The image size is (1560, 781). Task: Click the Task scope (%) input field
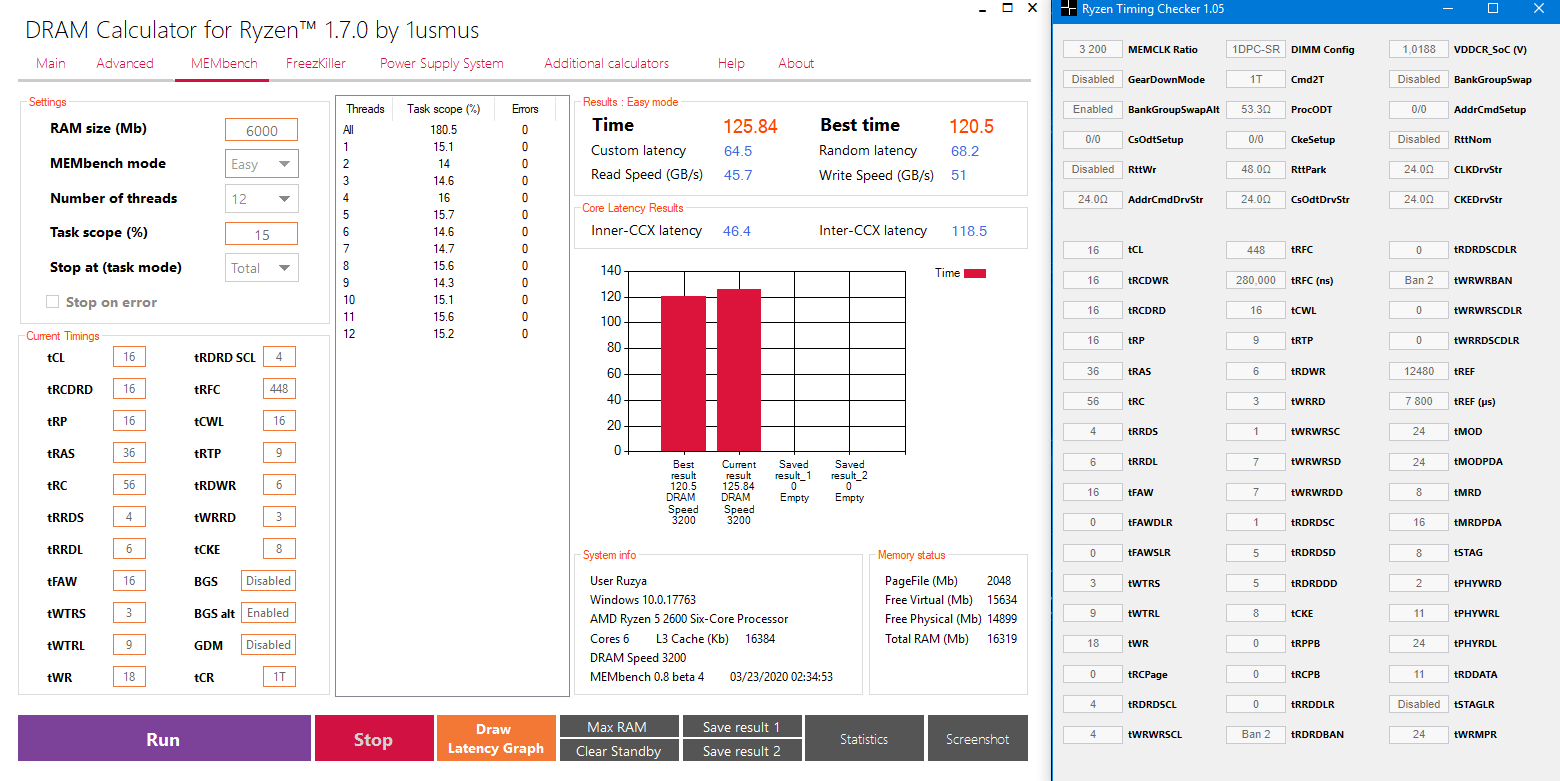pyautogui.click(x=261, y=234)
